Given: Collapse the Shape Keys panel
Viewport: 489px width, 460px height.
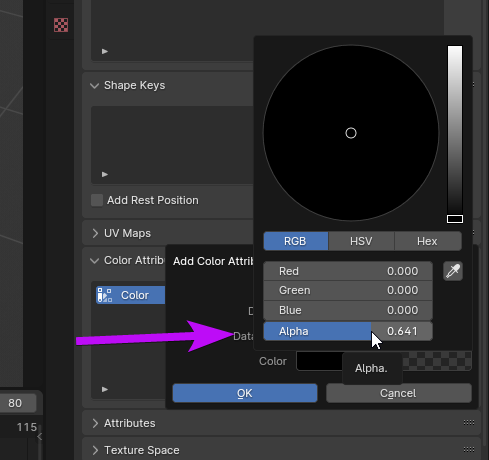Looking at the screenshot, I should point(95,86).
